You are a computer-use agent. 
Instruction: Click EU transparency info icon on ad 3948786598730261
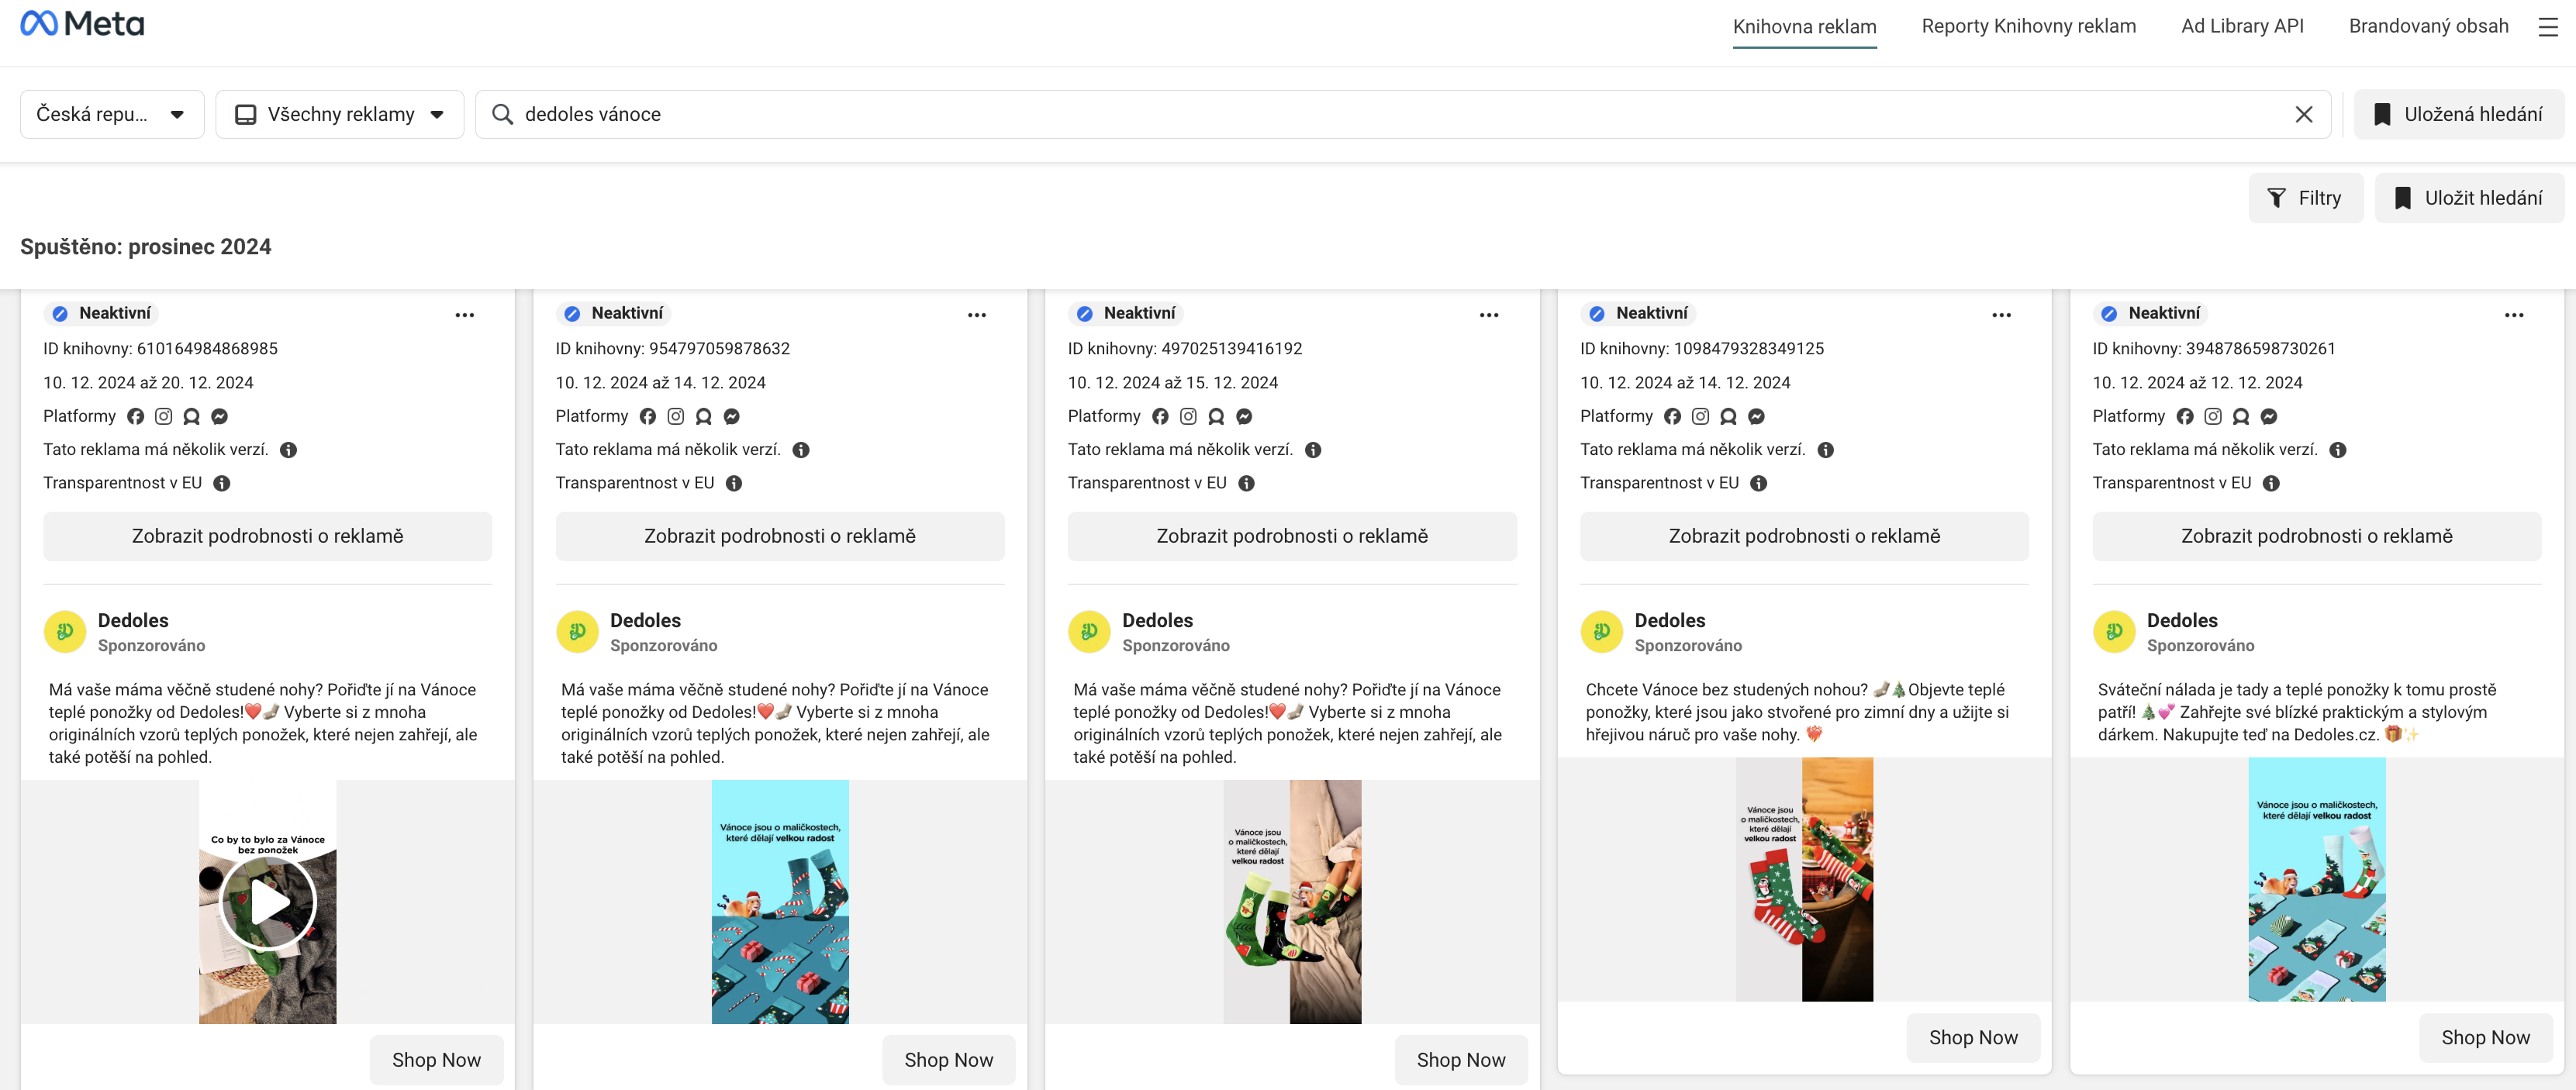[x=2271, y=483]
